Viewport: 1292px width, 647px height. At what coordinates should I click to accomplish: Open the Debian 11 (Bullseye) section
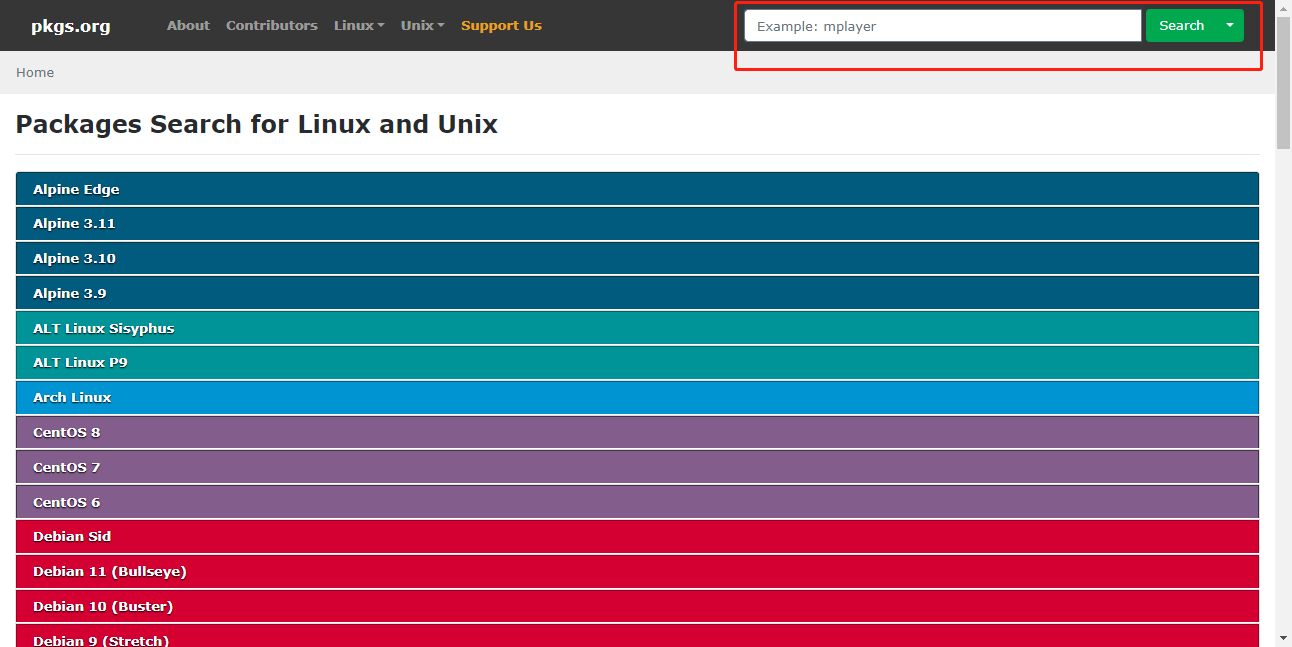tap(636, 571)
